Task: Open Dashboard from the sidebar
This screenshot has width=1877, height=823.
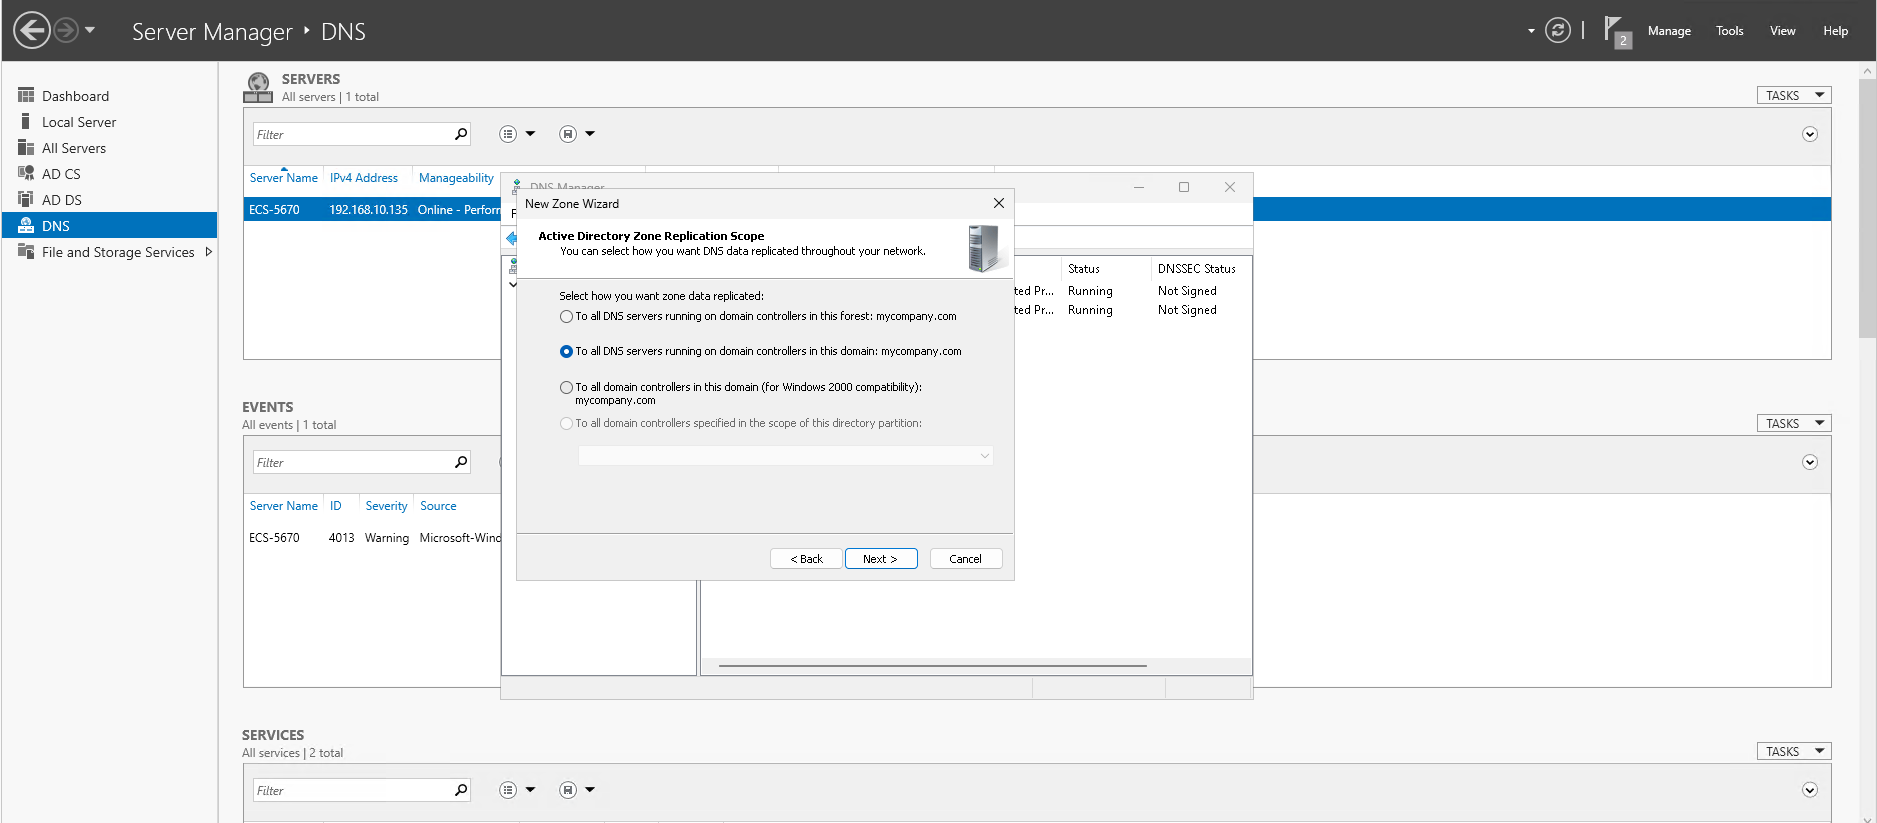Action: tap(75, 96)
